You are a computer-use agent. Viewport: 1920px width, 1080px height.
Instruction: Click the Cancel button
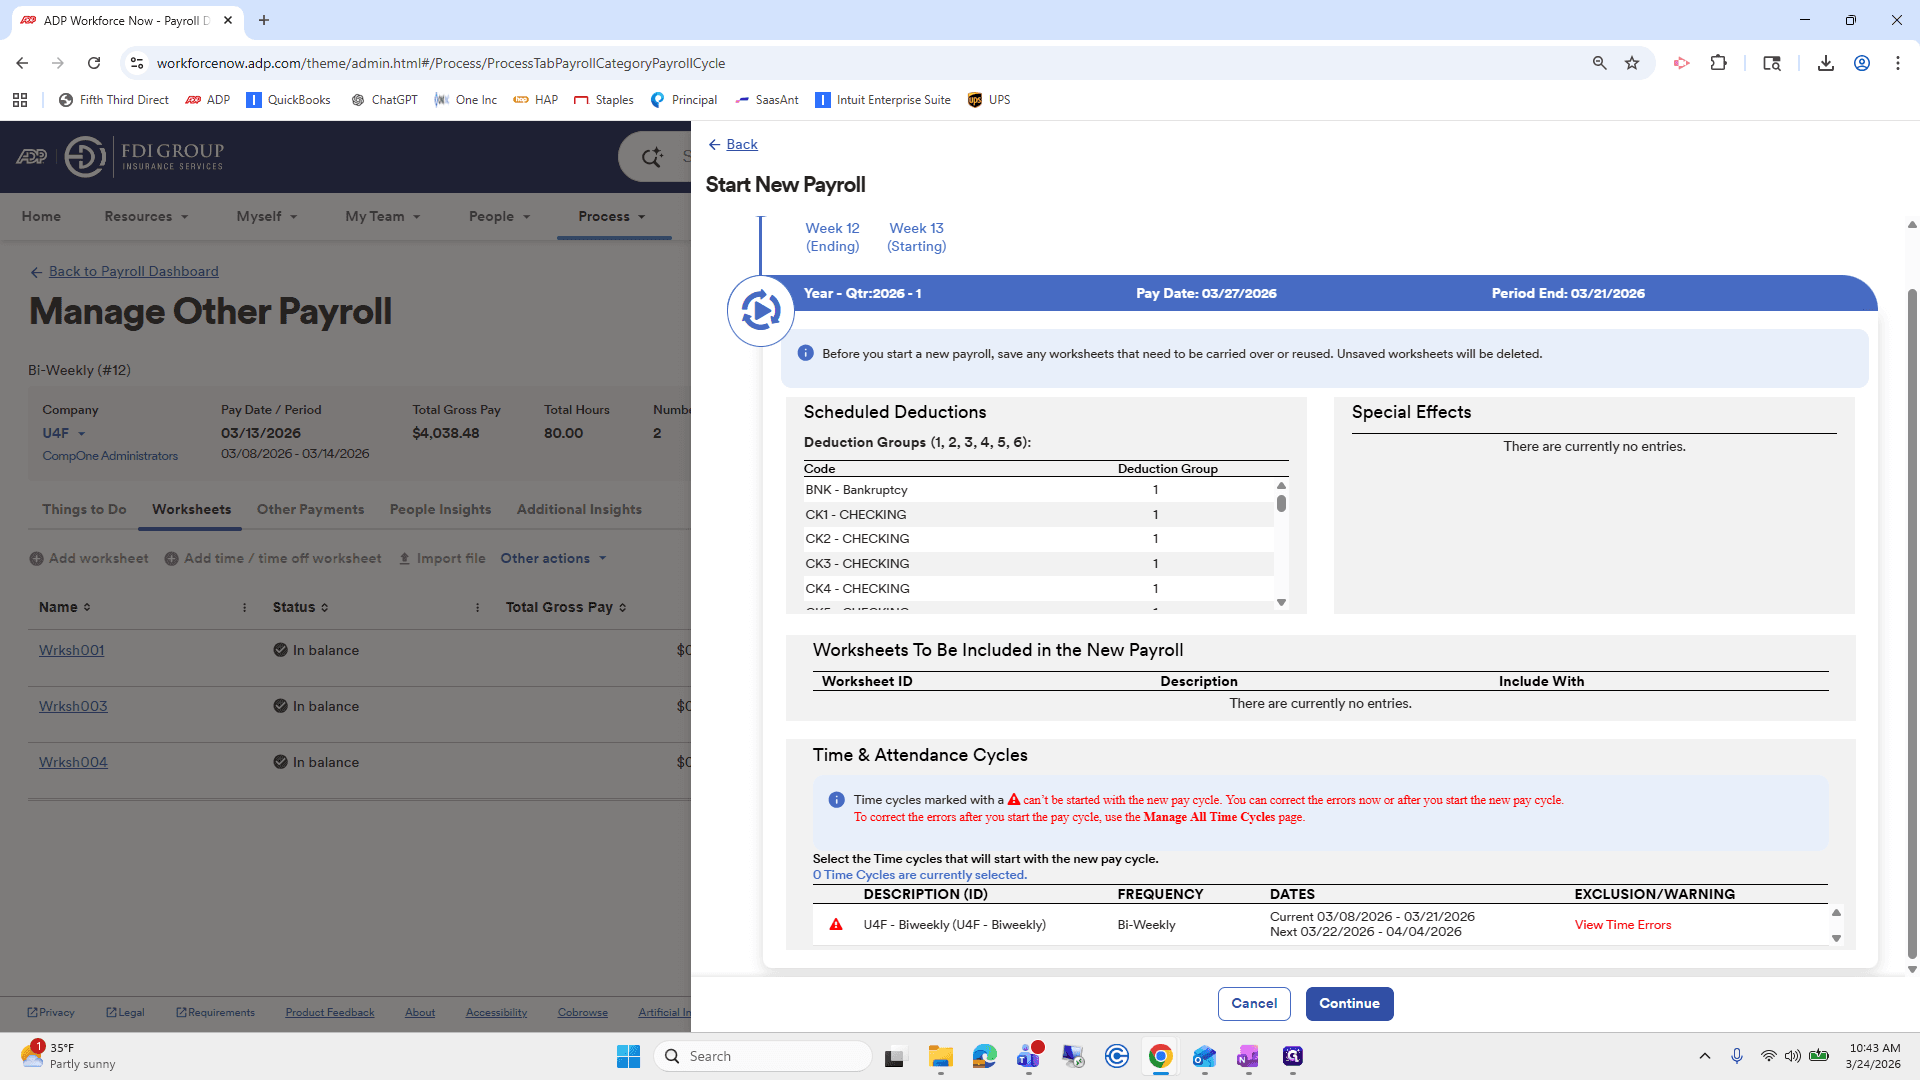pyautogui.click(x=1254, y=1003)
